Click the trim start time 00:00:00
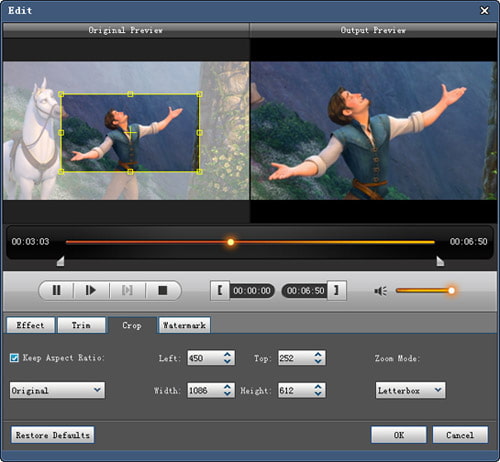This screenshot has height=462, width=500. point(252,291)
